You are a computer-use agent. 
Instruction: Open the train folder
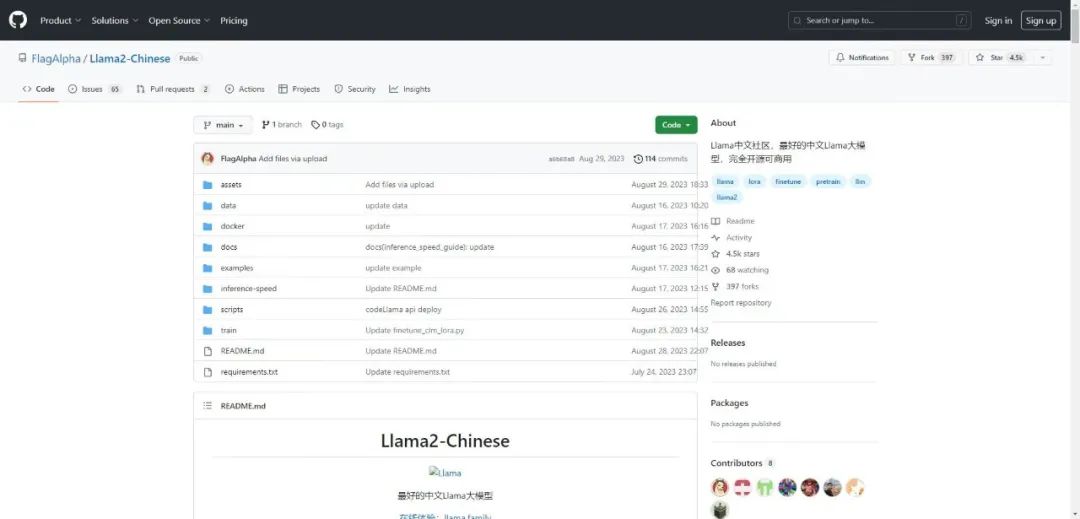point(228,330)
